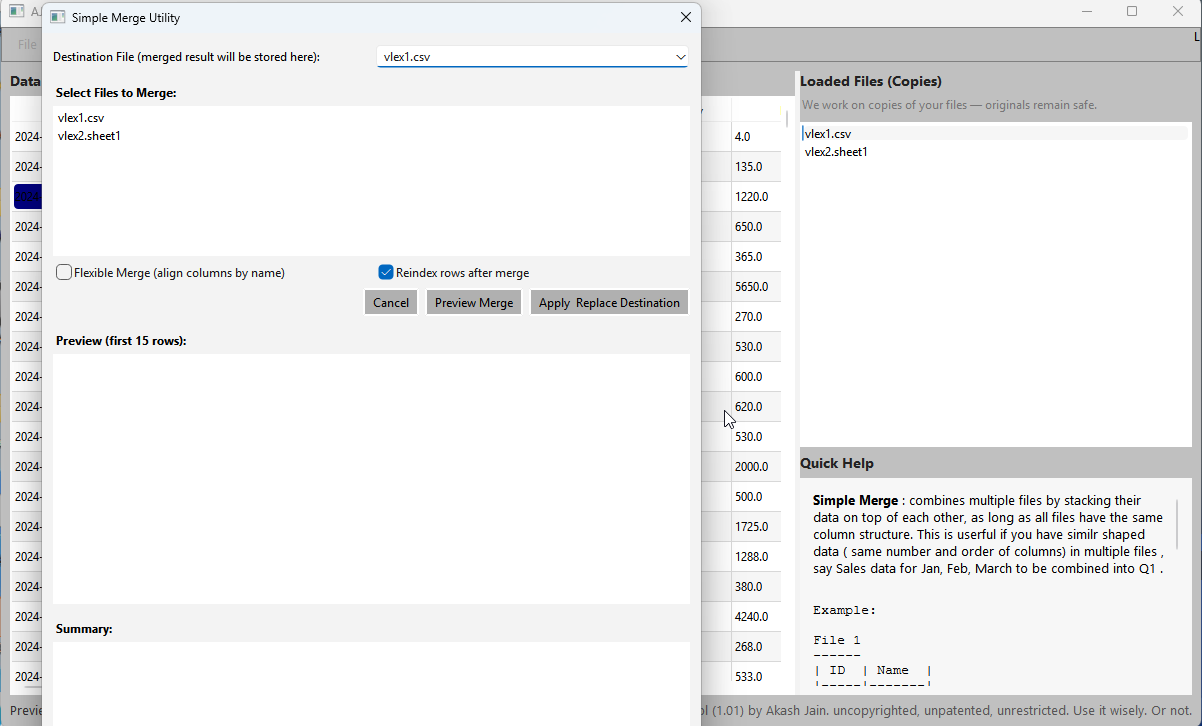Click inside the Destination File combo box
1202x726 pixels.
[520, 57]
